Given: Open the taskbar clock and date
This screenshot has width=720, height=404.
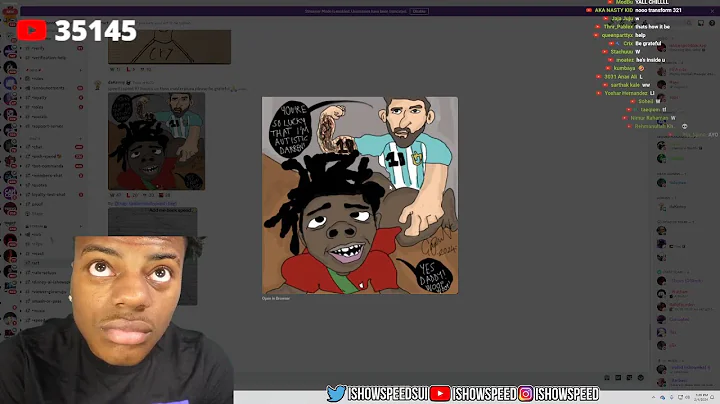Looking at the screenshot, I should pos(701,398).
